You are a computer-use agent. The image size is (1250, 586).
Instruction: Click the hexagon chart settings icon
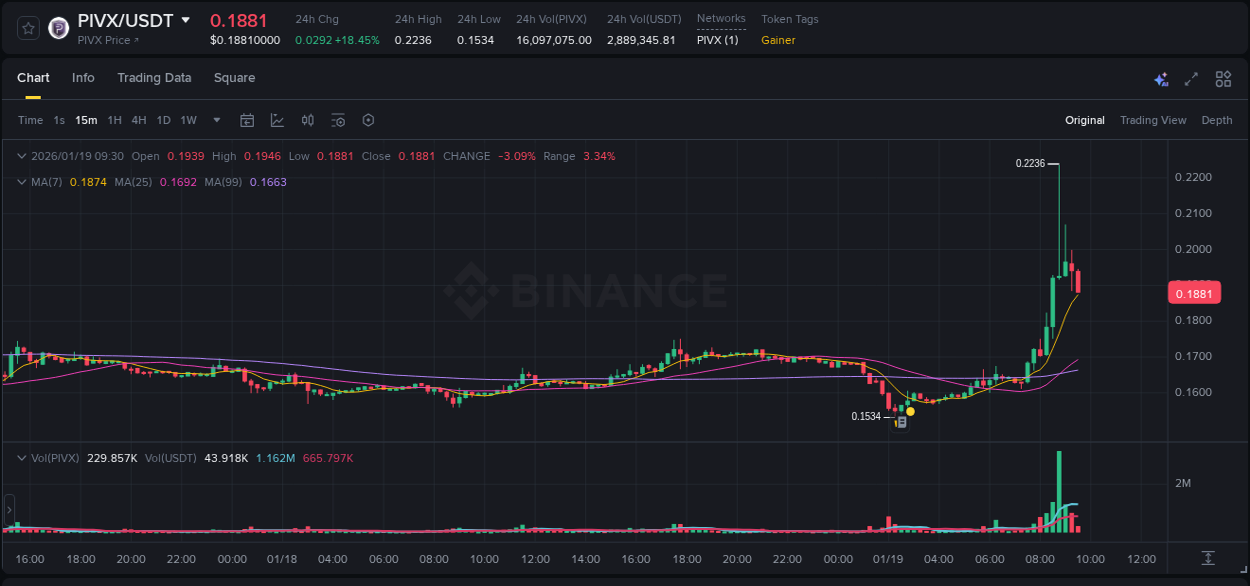pyautogui.click(x=368, y=120)
